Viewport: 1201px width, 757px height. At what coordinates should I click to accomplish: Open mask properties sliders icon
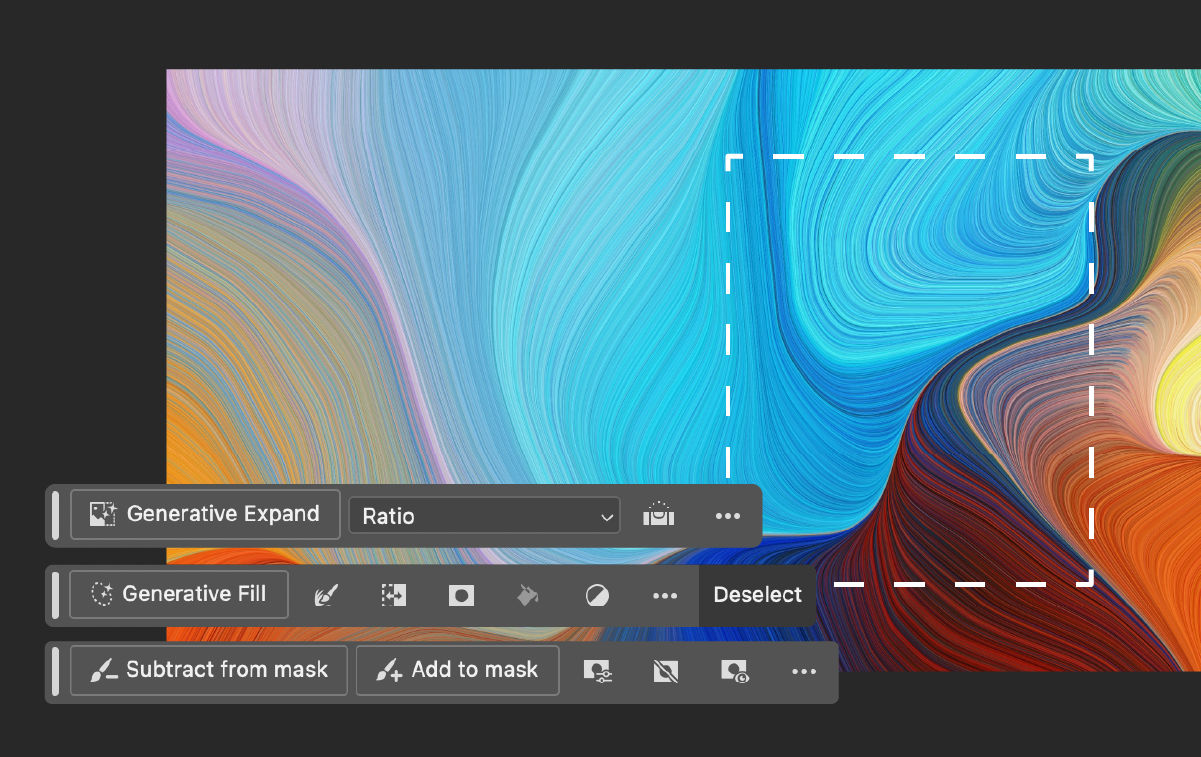click(597, 671)
